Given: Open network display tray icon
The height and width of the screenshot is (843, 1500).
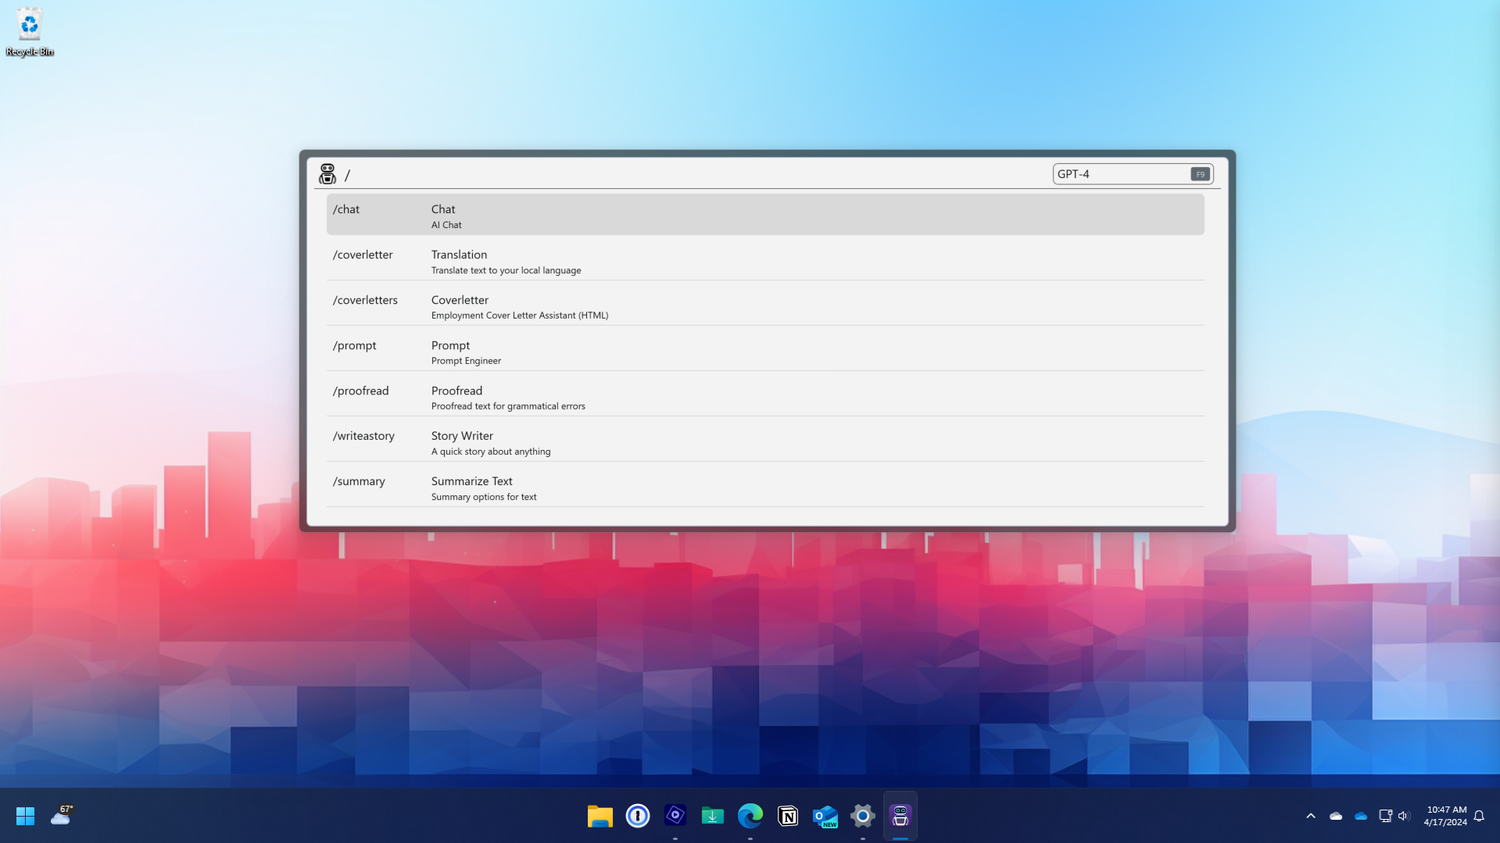Looking at the screenshot, I should pyautogui.click(x=1386, y=816).
